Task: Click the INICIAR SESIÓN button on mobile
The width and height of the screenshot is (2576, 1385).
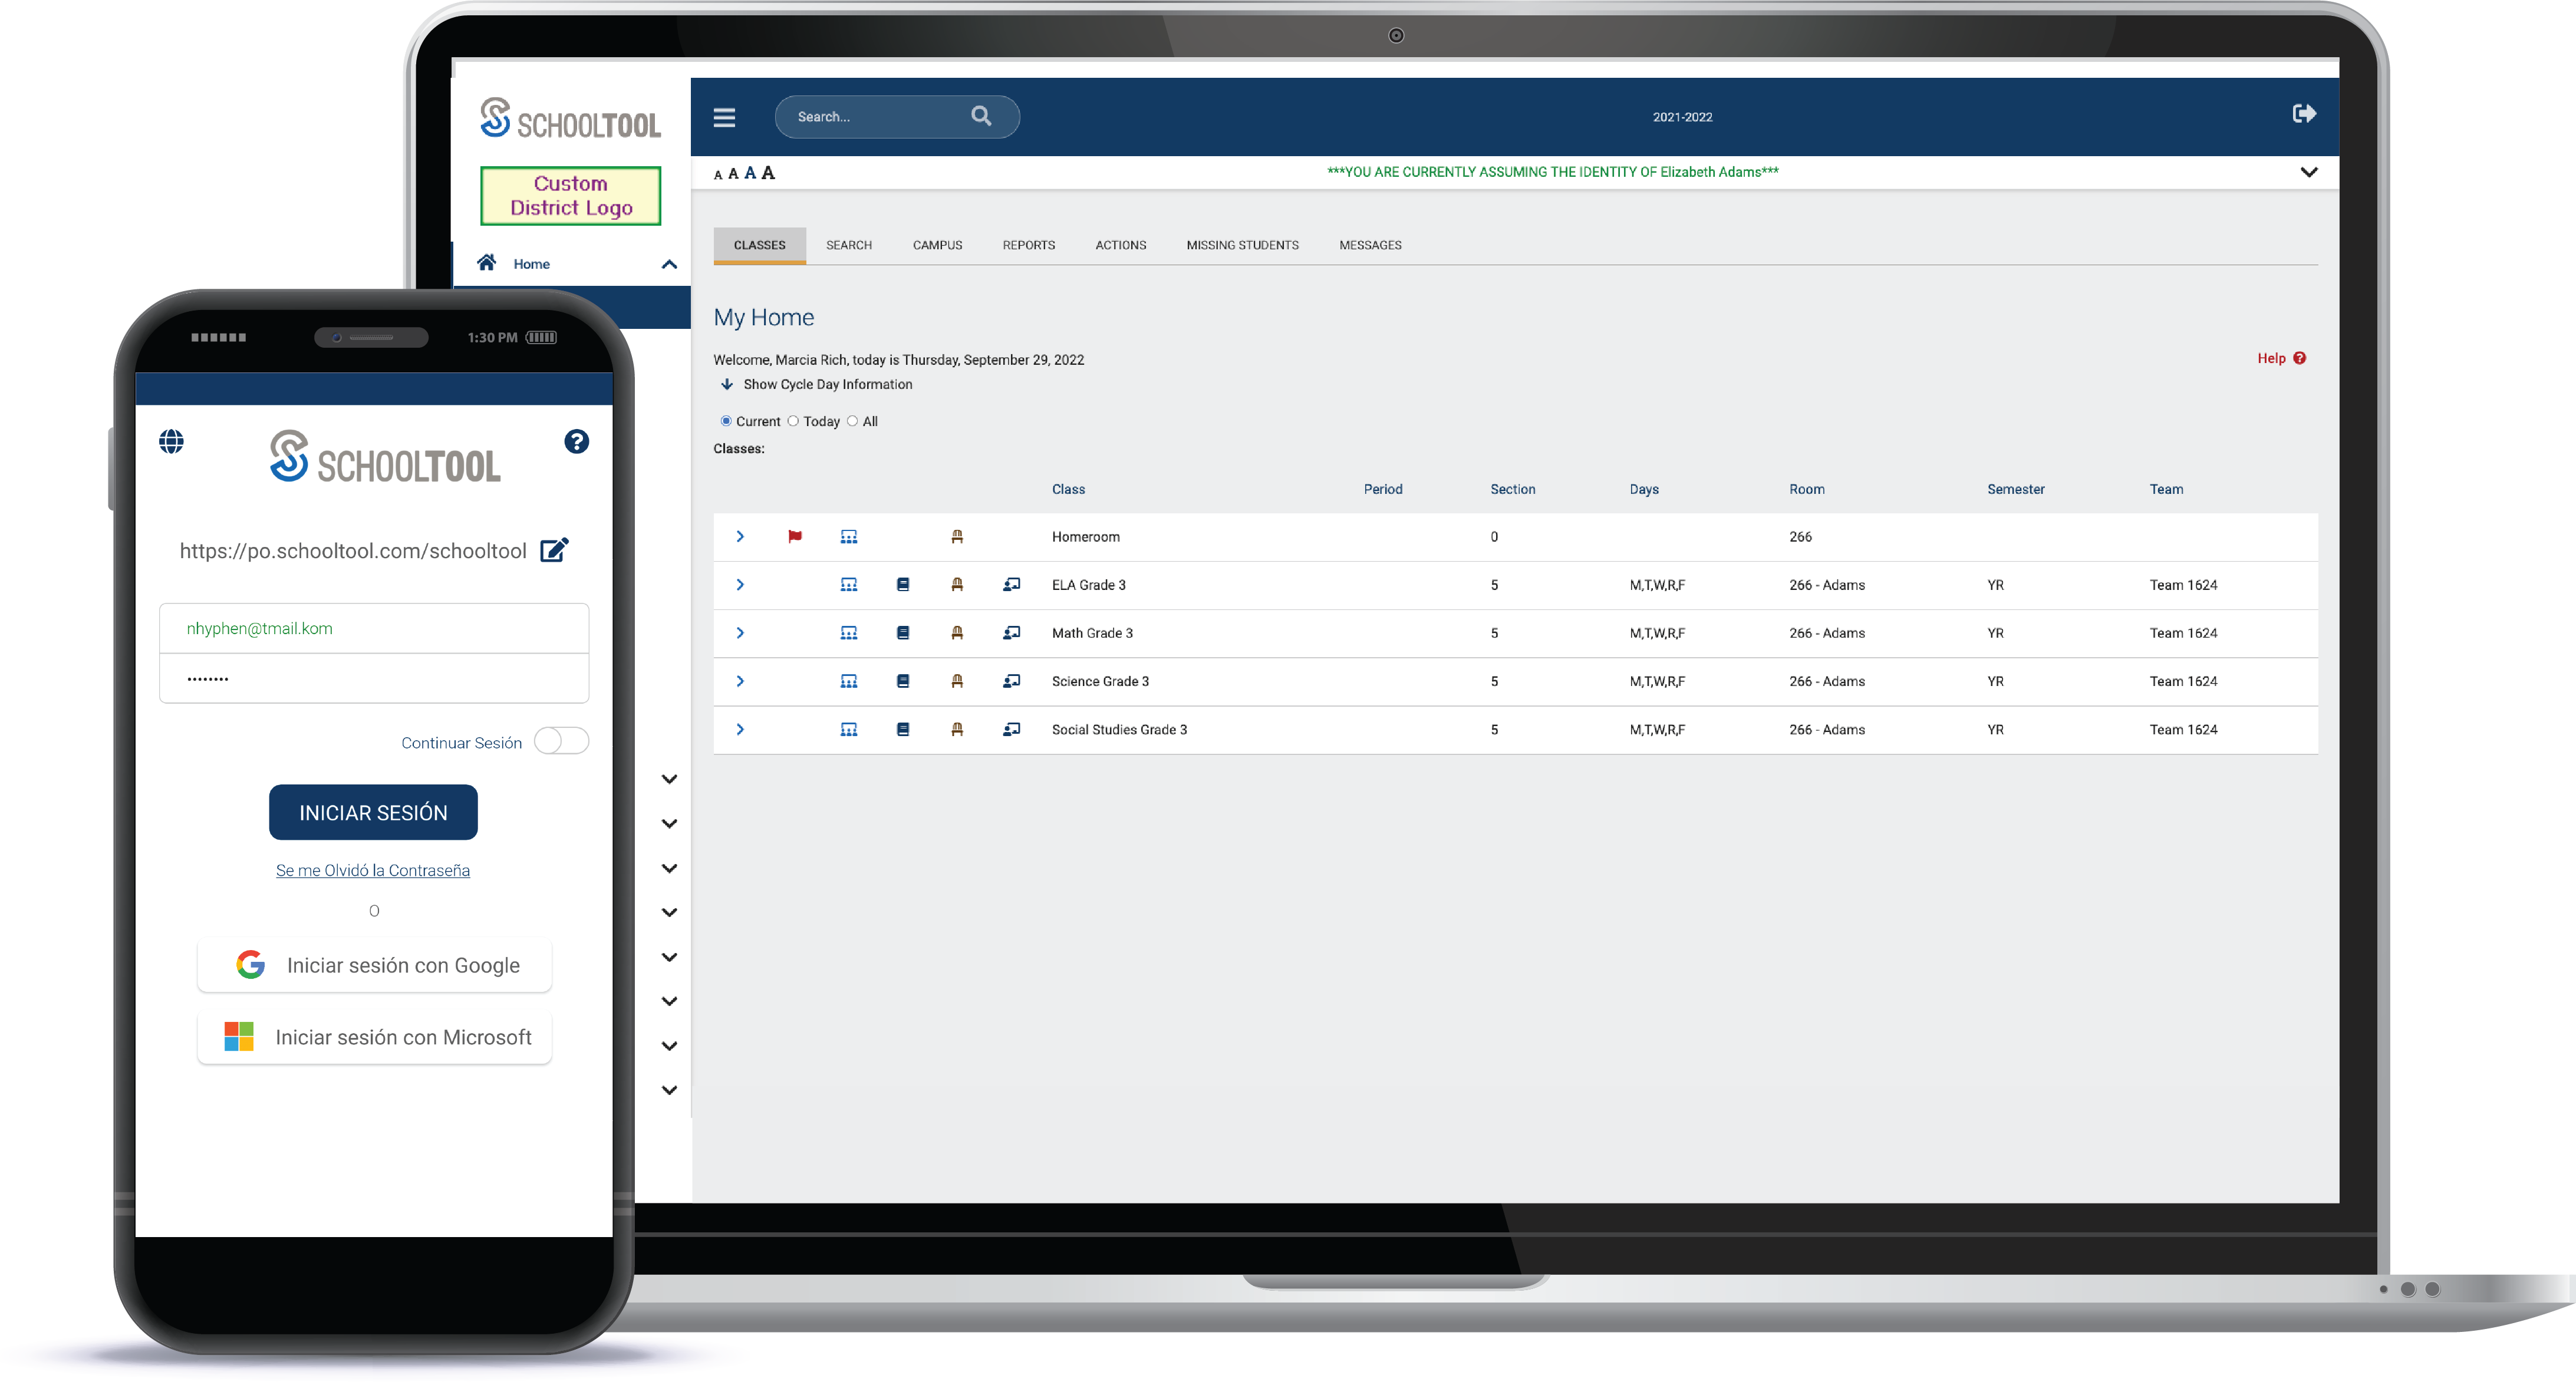Action: coord(374,812)
